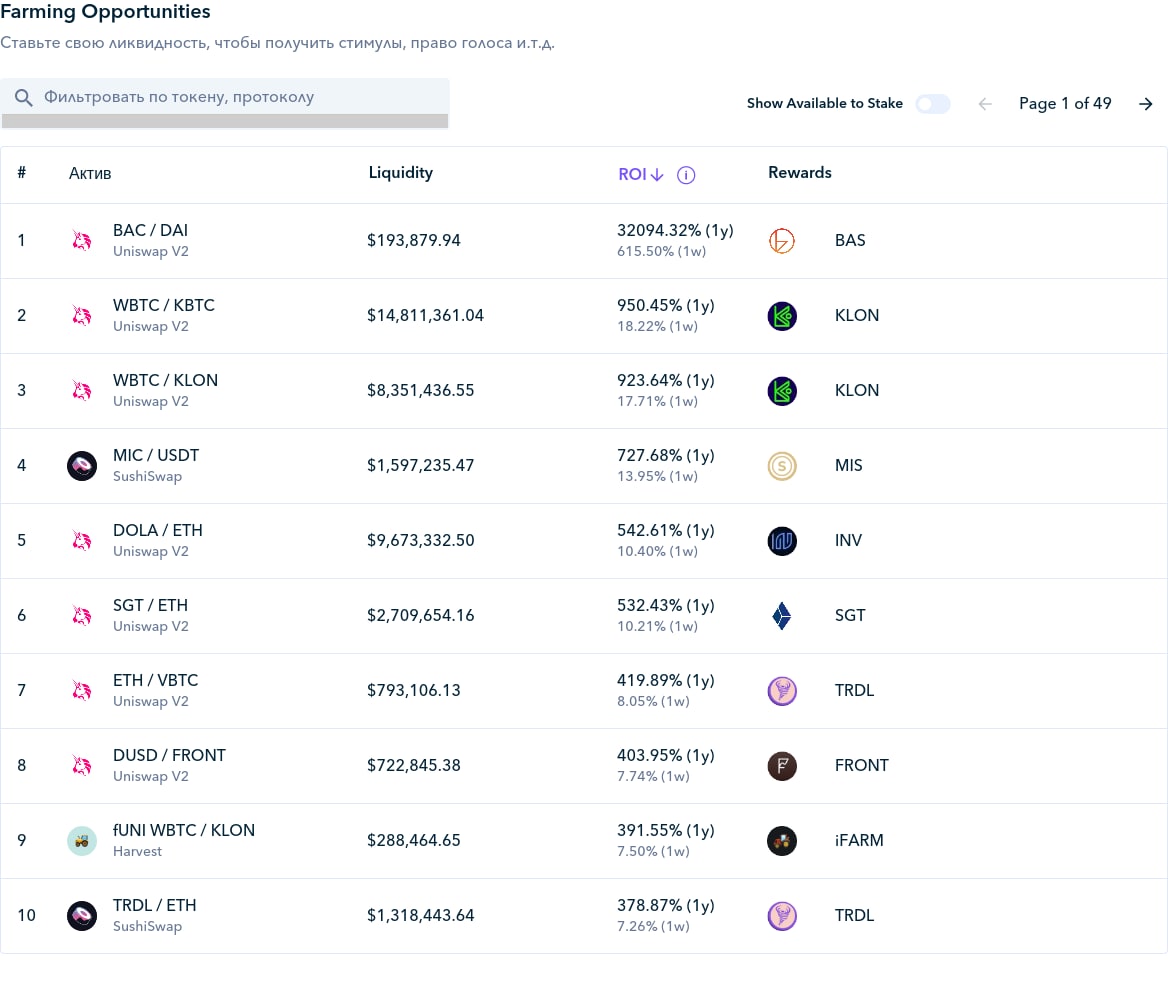This screenshot has height=986, width=1168.
Task: Select the ETH / VBTC pair name
Action: click(156, 681)
